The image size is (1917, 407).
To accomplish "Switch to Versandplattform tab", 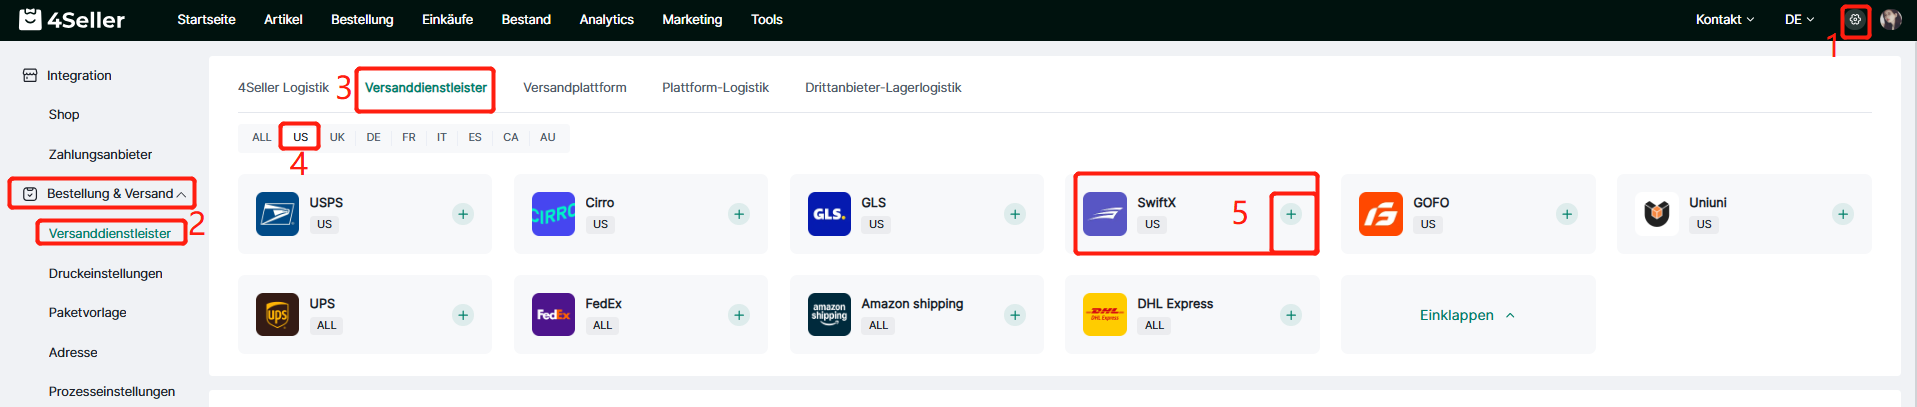I will (574, 88).
